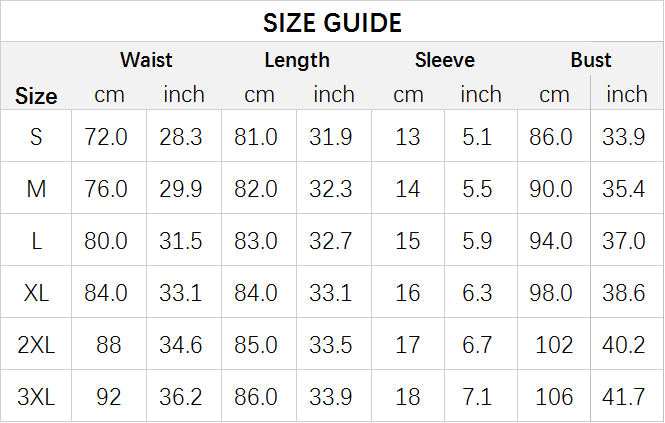The height and width of the screenshot is (423, 665).
Task: Click the SIZE GUIDE title
Action: pyautogui.click(x=332, y=22)
